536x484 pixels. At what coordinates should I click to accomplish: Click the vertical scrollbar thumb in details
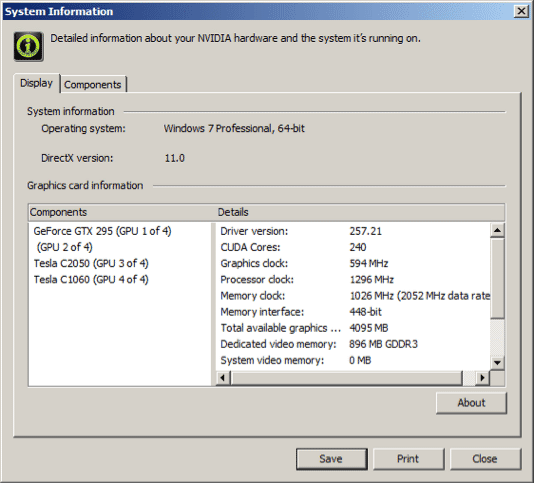[498, 279]
